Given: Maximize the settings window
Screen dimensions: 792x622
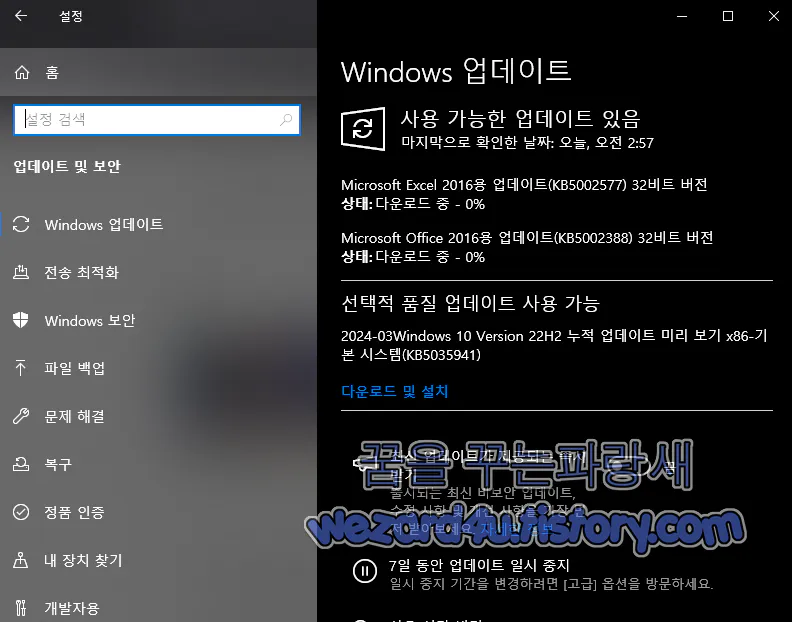Looking at the screenshot, I should (x=728, y=16).
